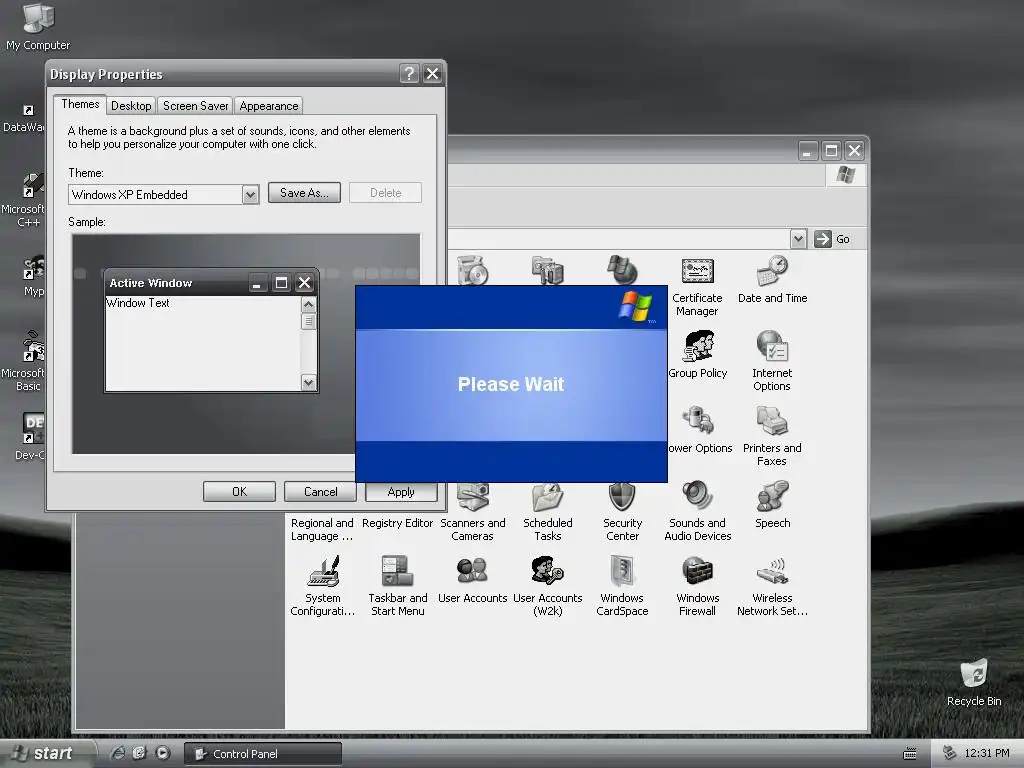
Task: Open the Windows Firewall icon
Action: click(697, 571)
